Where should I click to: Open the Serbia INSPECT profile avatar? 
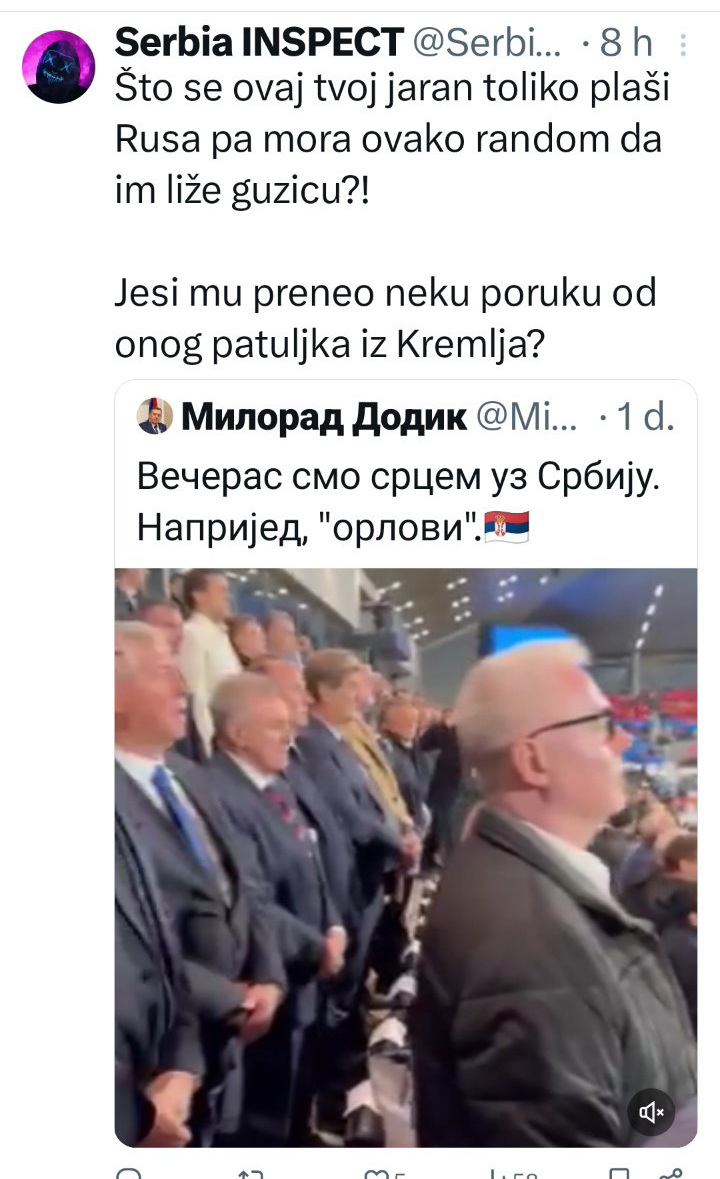[59, 67]
